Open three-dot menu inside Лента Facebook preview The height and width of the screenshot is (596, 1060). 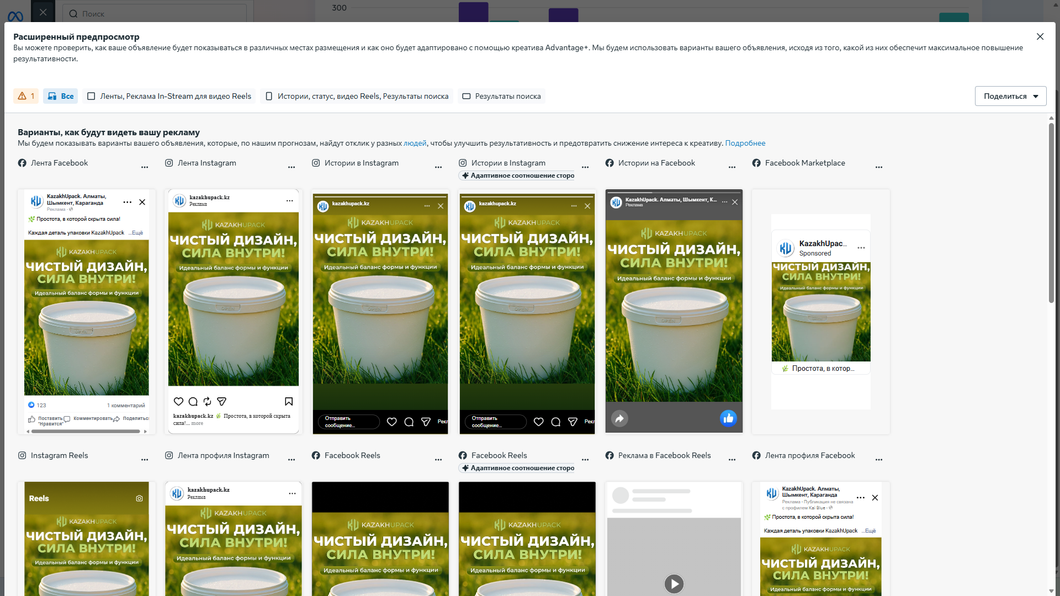point(127,202)
